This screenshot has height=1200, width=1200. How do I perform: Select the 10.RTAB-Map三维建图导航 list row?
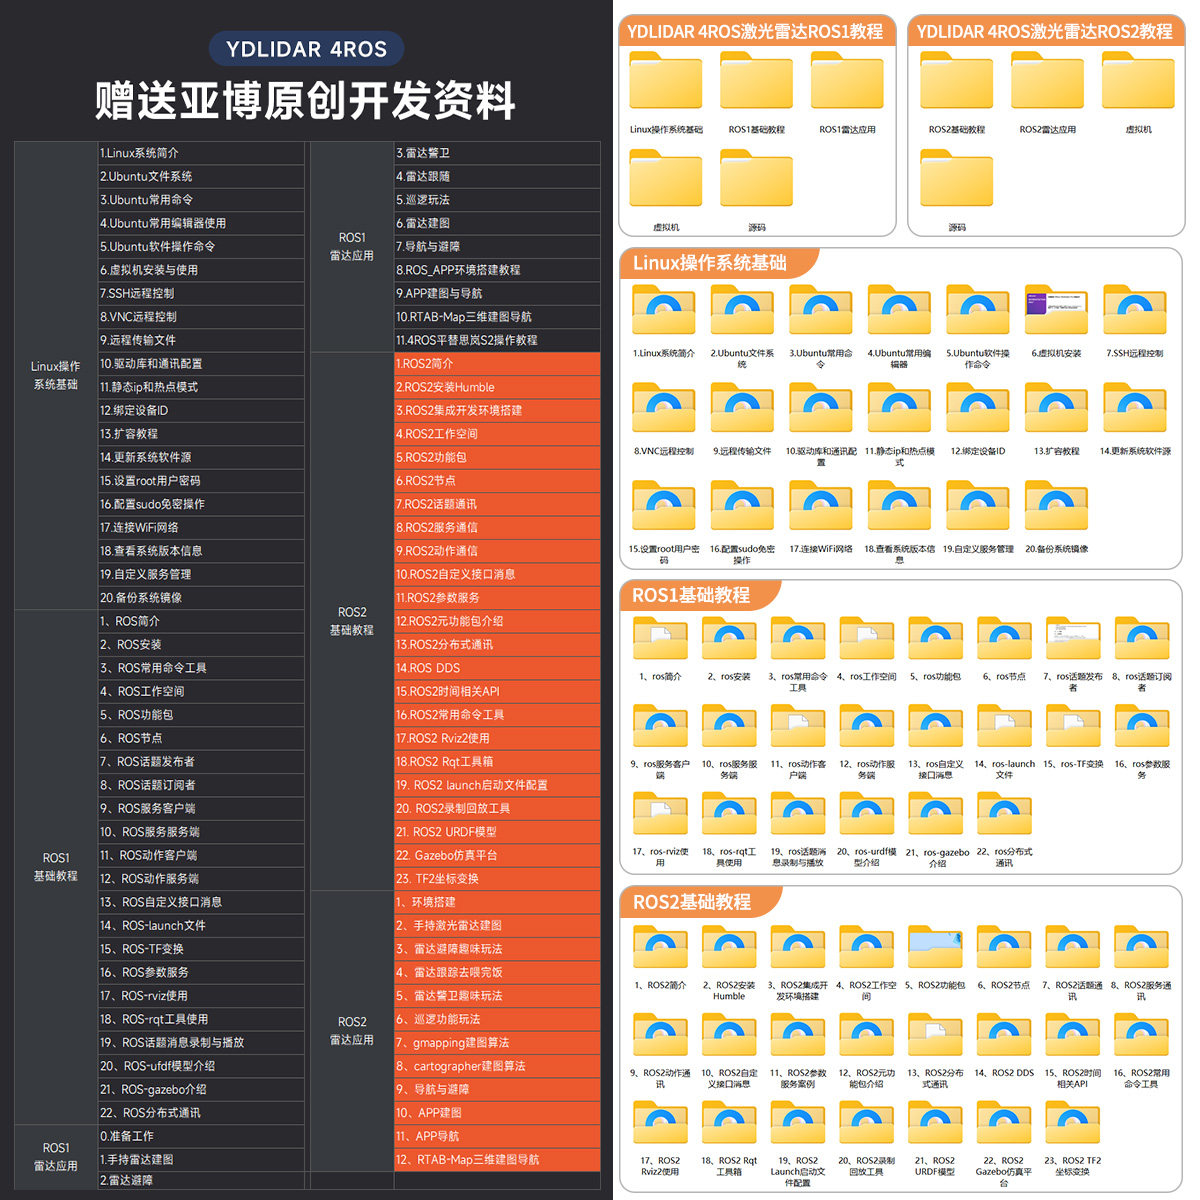coord(497,317)
